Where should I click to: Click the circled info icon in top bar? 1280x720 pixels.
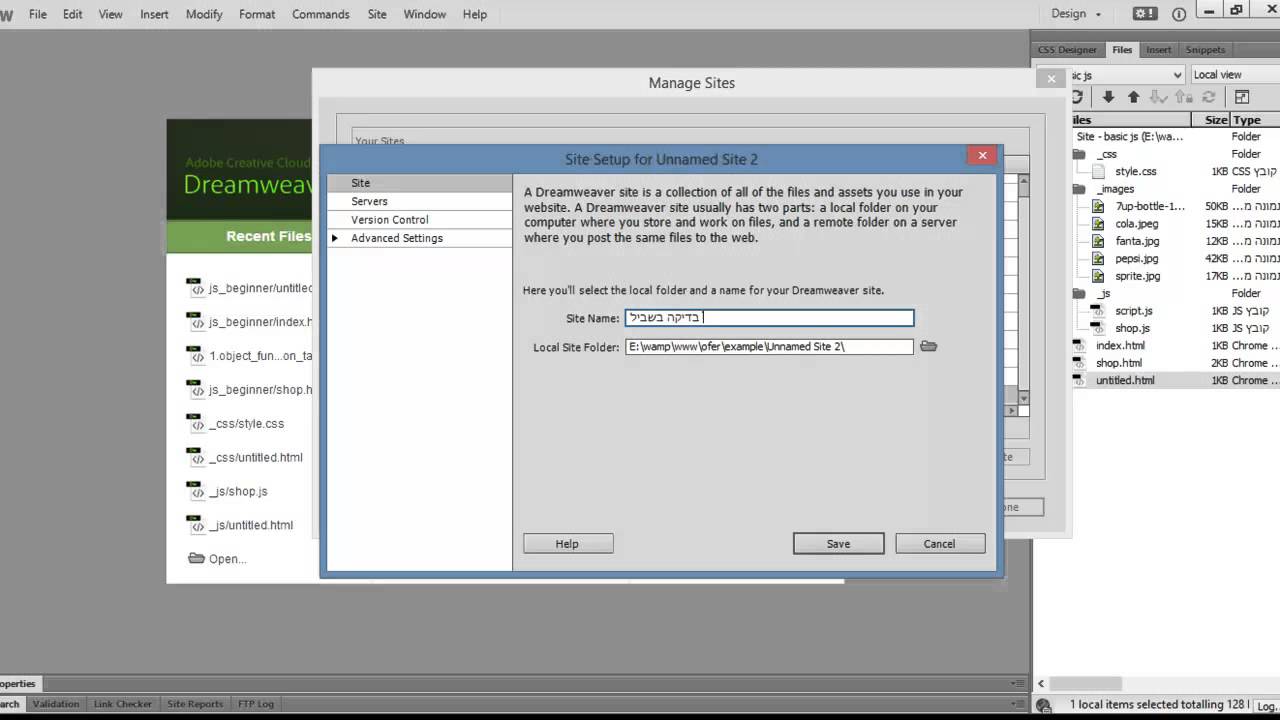point(1179,14)
